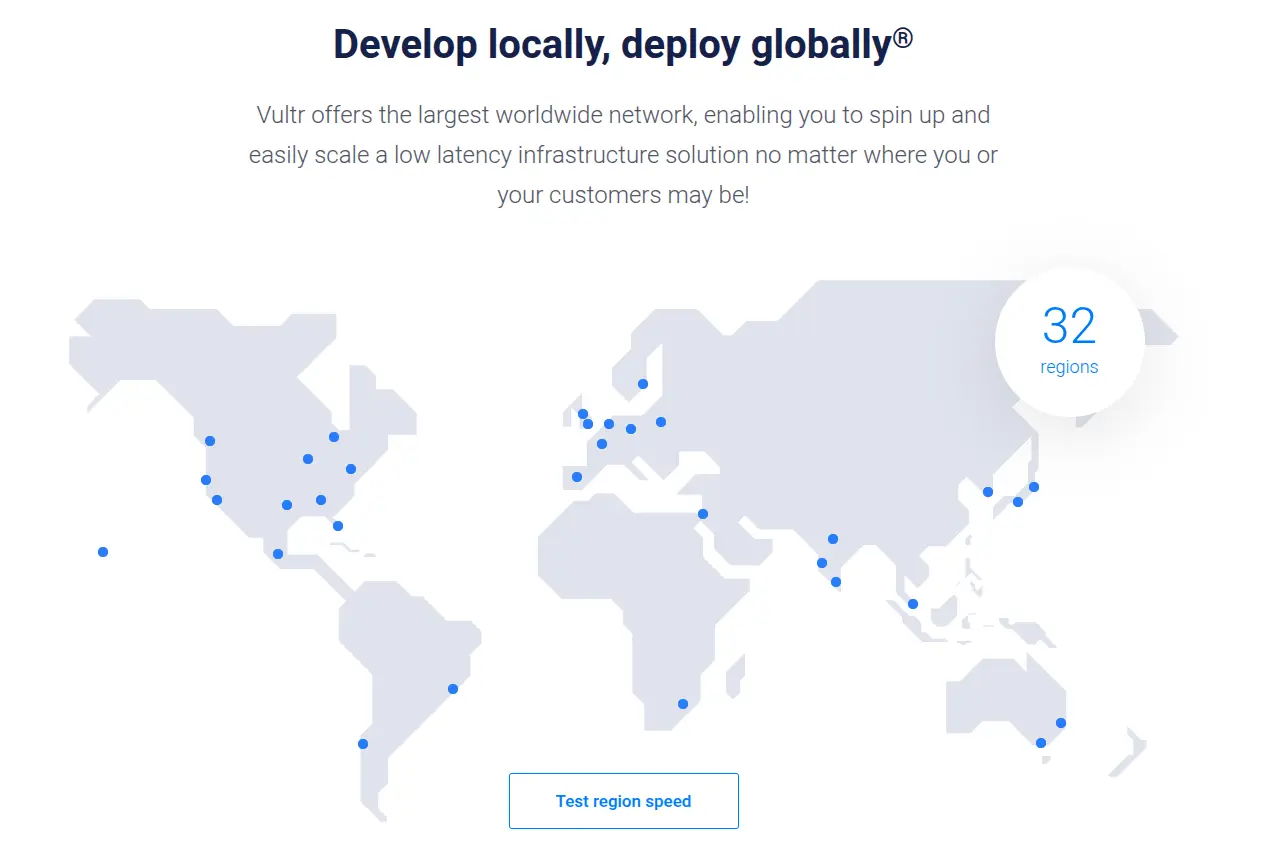Select the Madrid region dot
The width and height of the screenshot is (1262, 867).
coord(575,477)
